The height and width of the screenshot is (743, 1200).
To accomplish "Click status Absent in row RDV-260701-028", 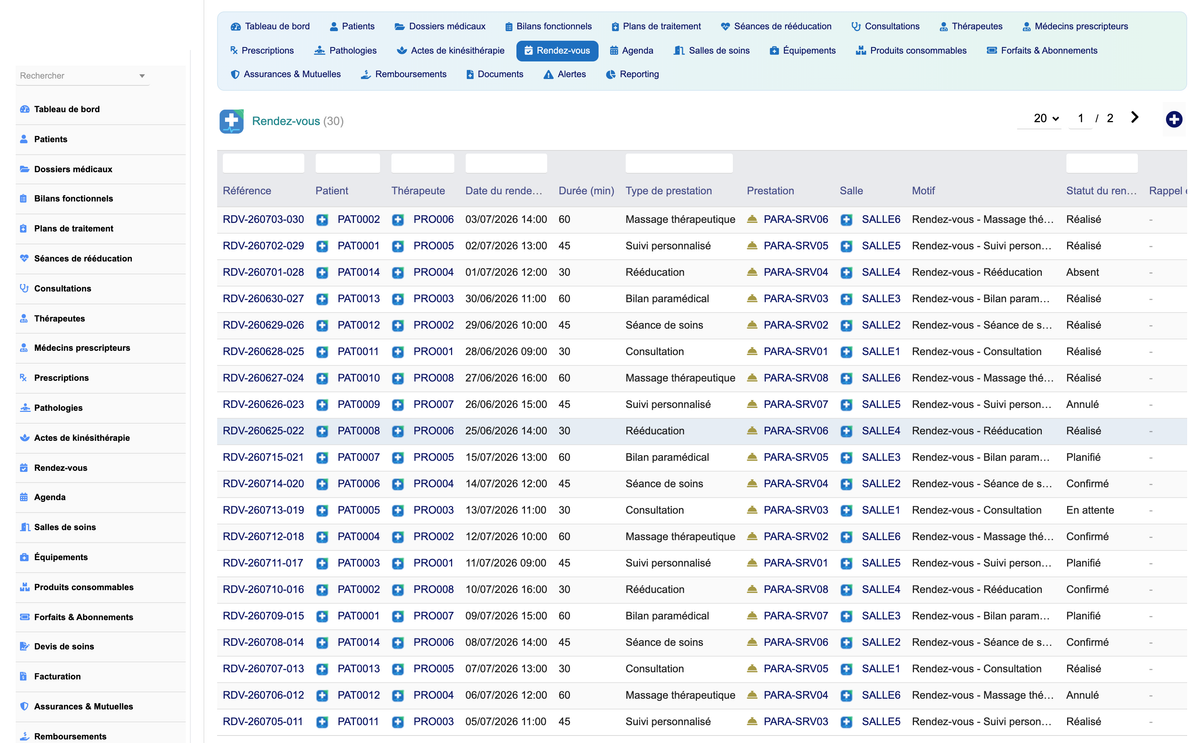I will 1082,272.
